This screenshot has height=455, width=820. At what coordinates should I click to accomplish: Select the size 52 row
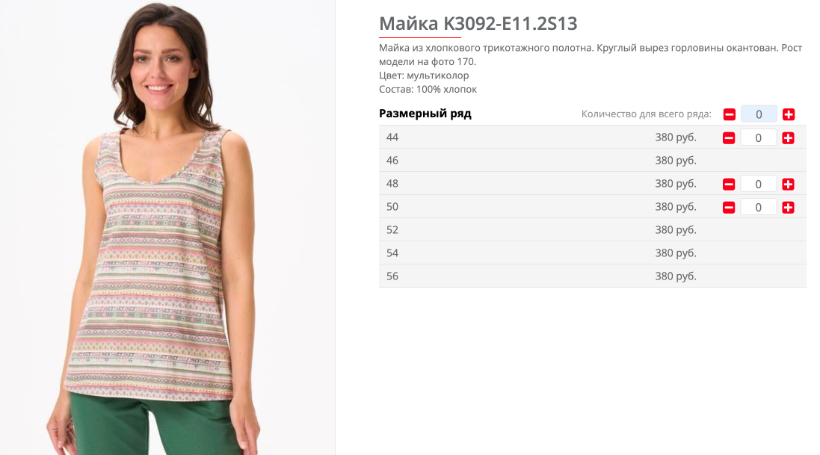(x=593, y=230)
